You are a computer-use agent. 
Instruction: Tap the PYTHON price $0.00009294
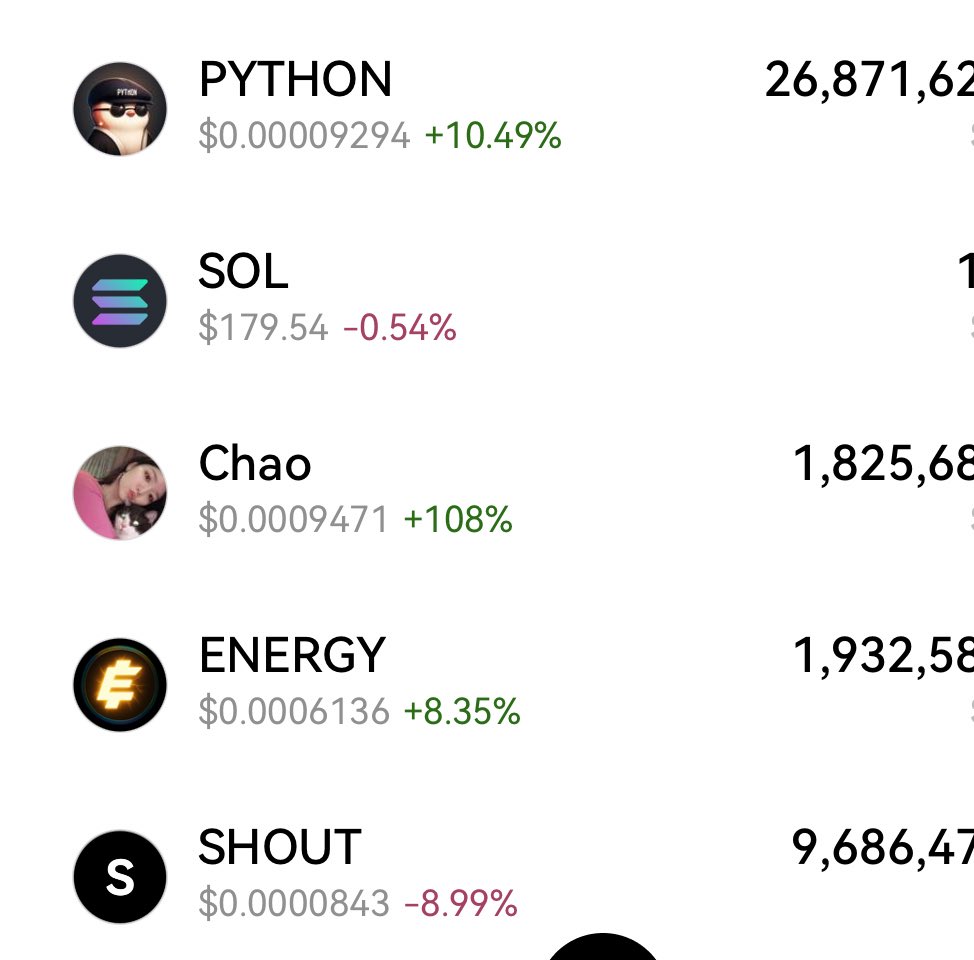click(304, 135)
